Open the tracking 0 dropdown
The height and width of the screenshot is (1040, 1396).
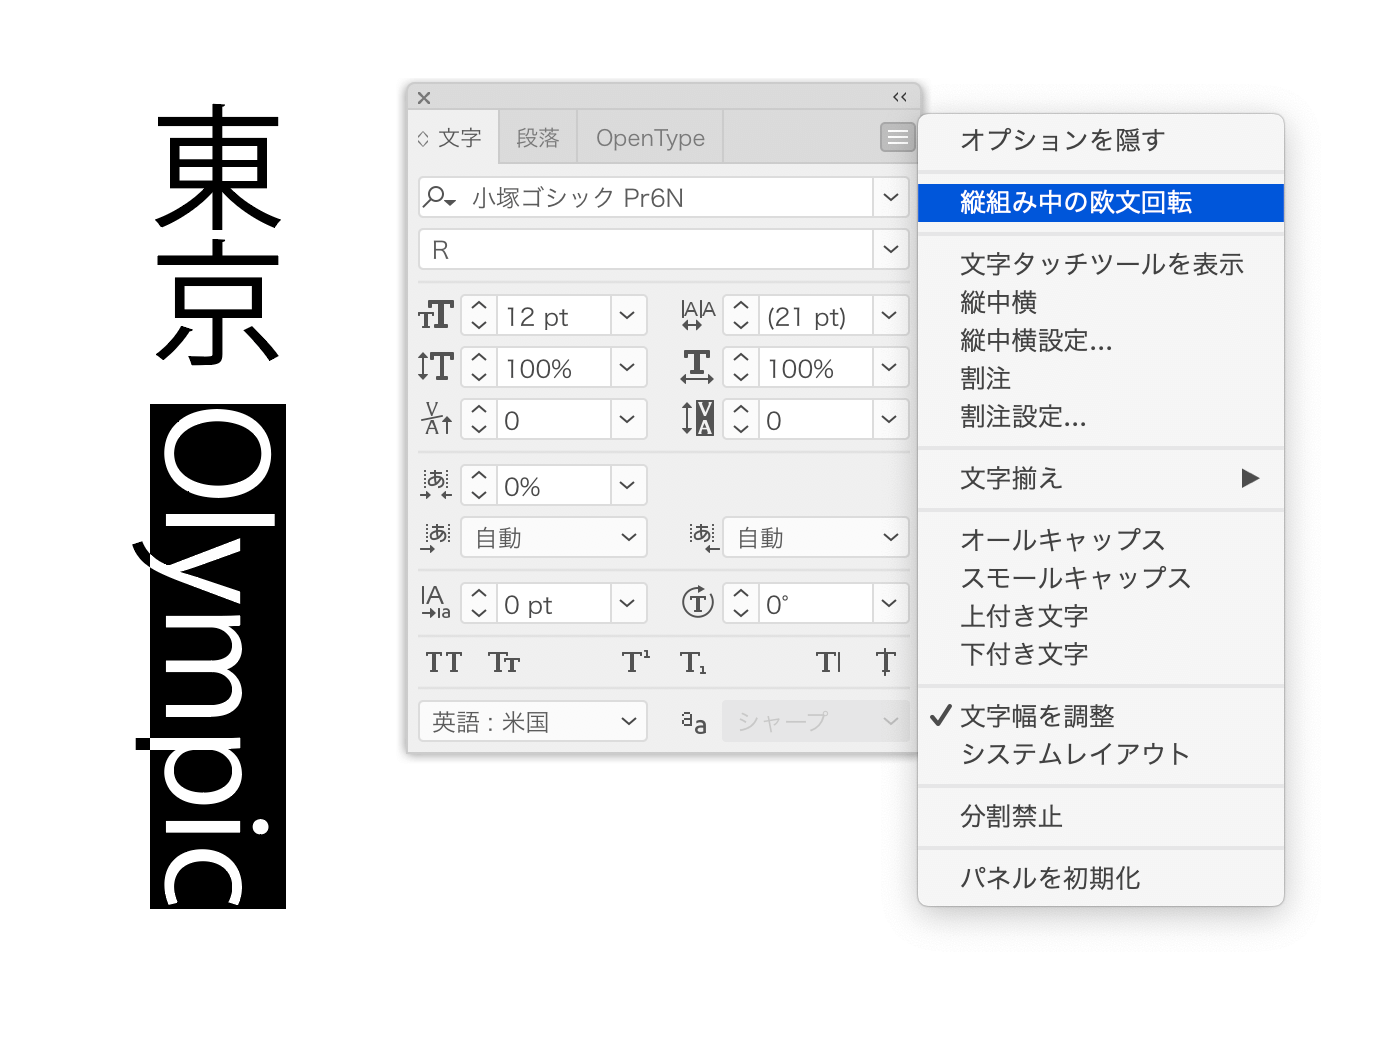[x=890, y=420]
